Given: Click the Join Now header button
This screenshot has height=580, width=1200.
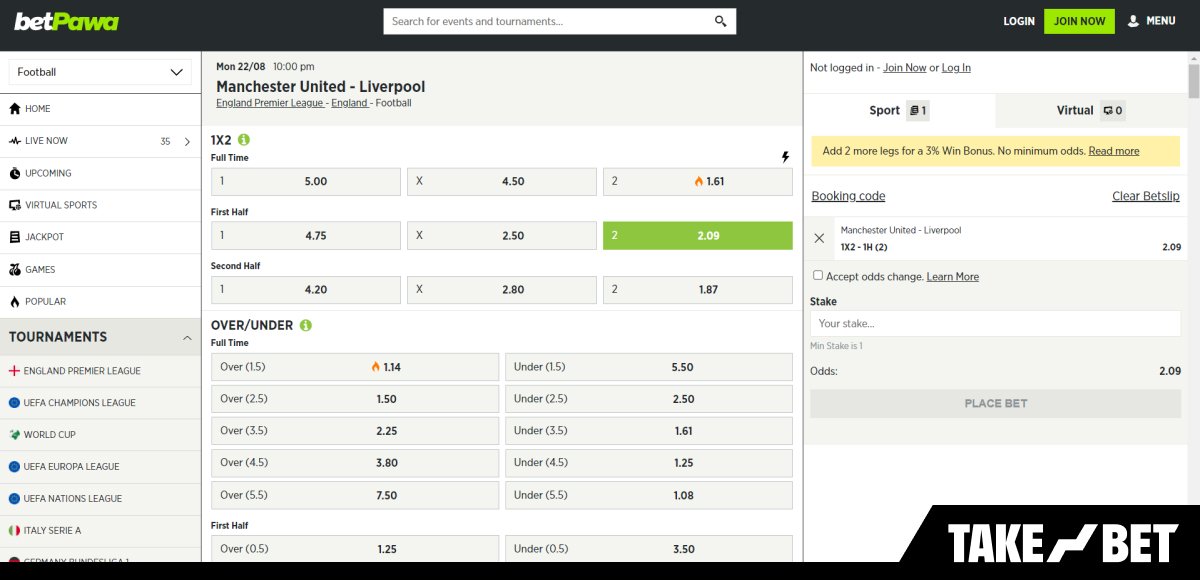Looking at the screenshot, I should pyautogui.click(x=1079, y=21).
